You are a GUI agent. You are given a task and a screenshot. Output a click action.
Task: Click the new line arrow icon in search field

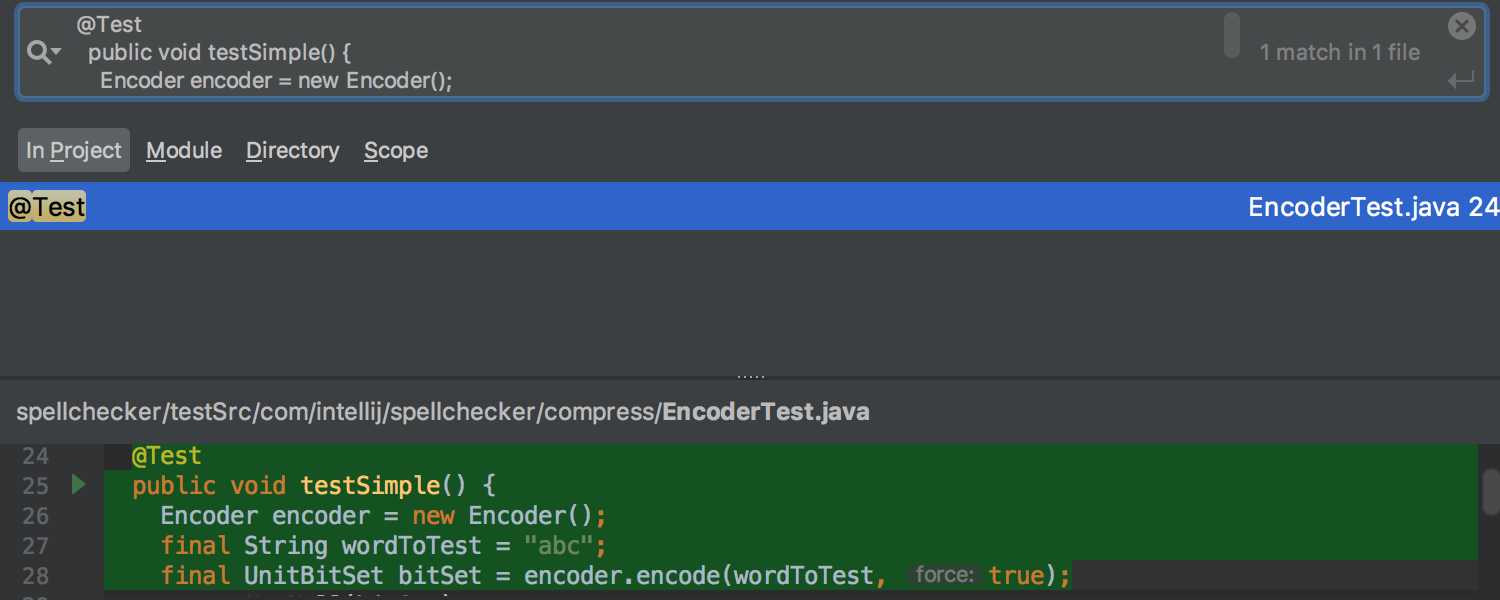[1461, 80]
